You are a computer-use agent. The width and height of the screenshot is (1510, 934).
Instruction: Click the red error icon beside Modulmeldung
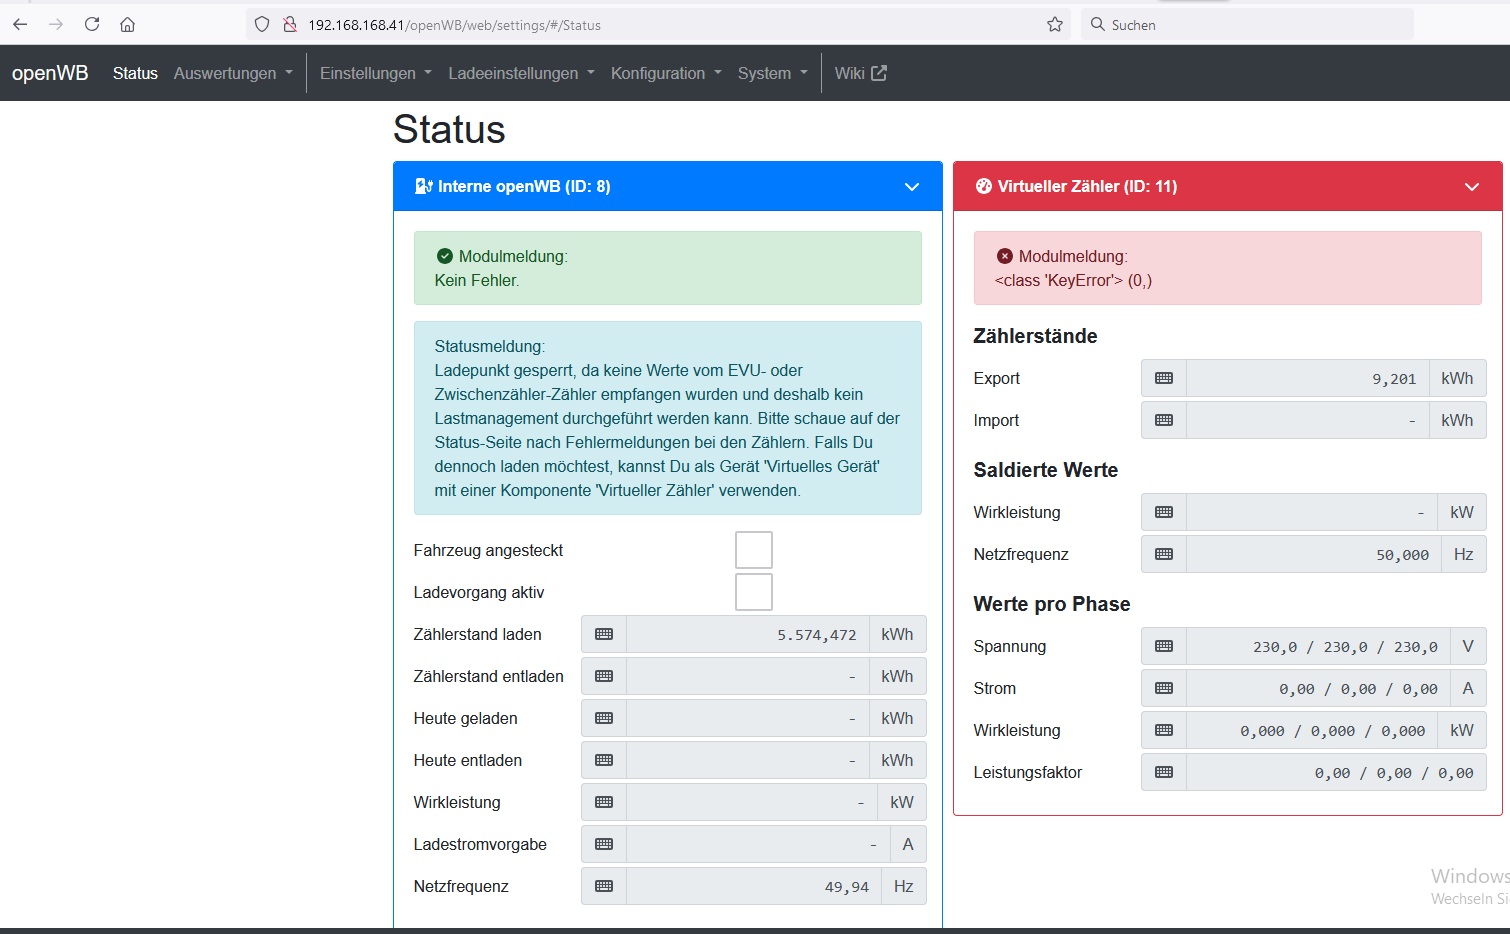1005,256
